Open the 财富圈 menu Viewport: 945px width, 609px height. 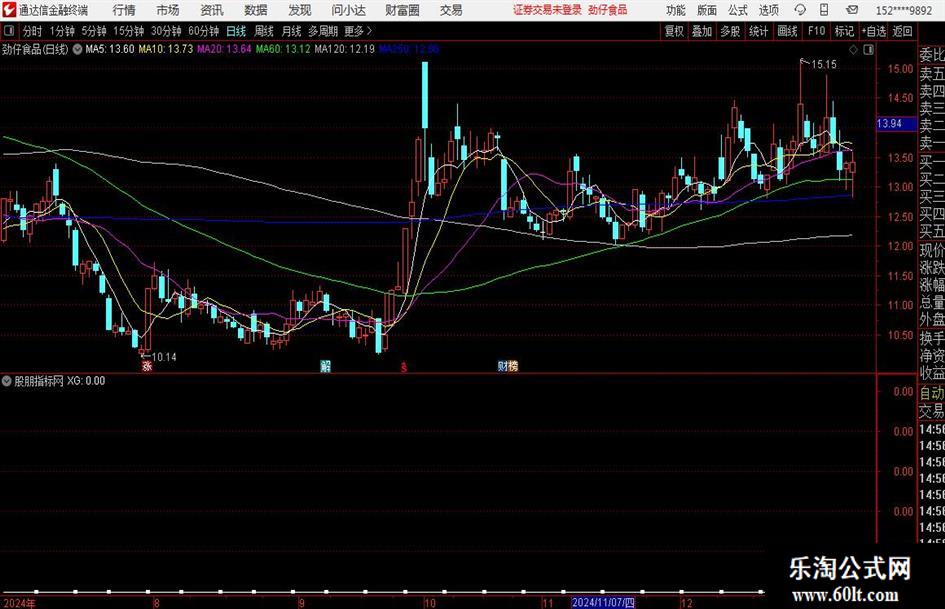[403, 10]
